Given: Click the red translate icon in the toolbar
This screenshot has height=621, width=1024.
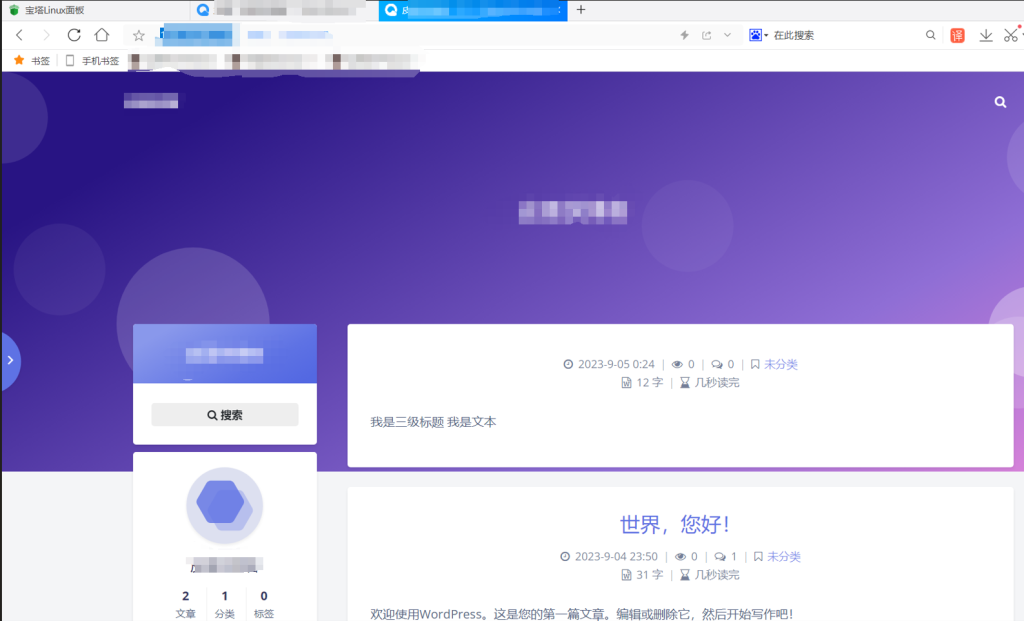Looking at the screenshot, I should [957, 35].
